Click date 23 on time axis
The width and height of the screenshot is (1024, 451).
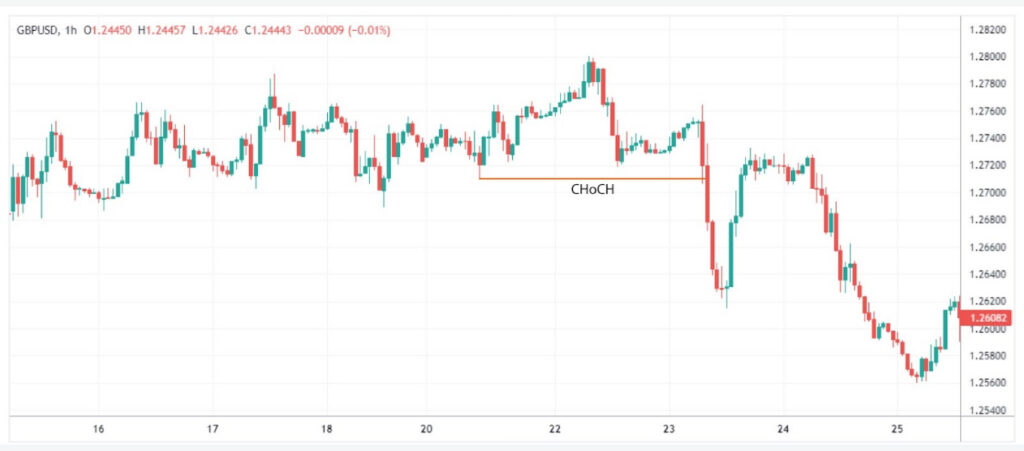[667, 429]
